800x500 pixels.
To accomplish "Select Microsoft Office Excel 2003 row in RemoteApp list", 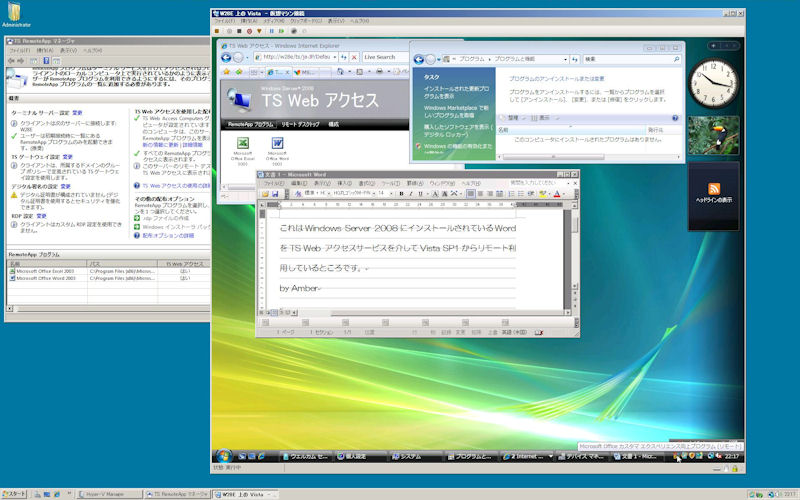I will (108, 271).
